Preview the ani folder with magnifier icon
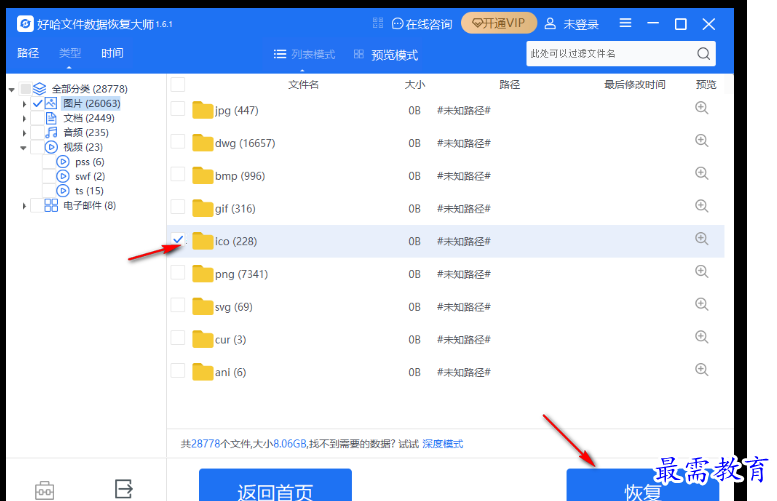Viewport: 777px width, 501px height. tap(702, 370)
